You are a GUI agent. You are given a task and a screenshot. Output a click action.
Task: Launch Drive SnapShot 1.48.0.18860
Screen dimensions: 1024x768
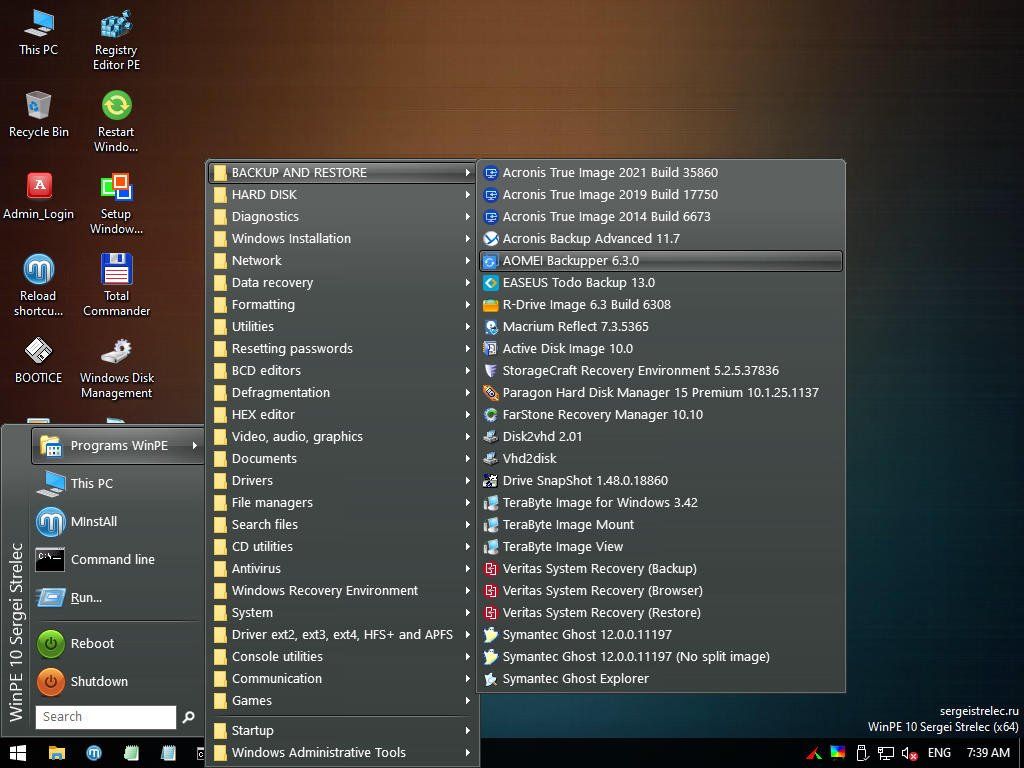pyautogui.click(x=661, y=481)
